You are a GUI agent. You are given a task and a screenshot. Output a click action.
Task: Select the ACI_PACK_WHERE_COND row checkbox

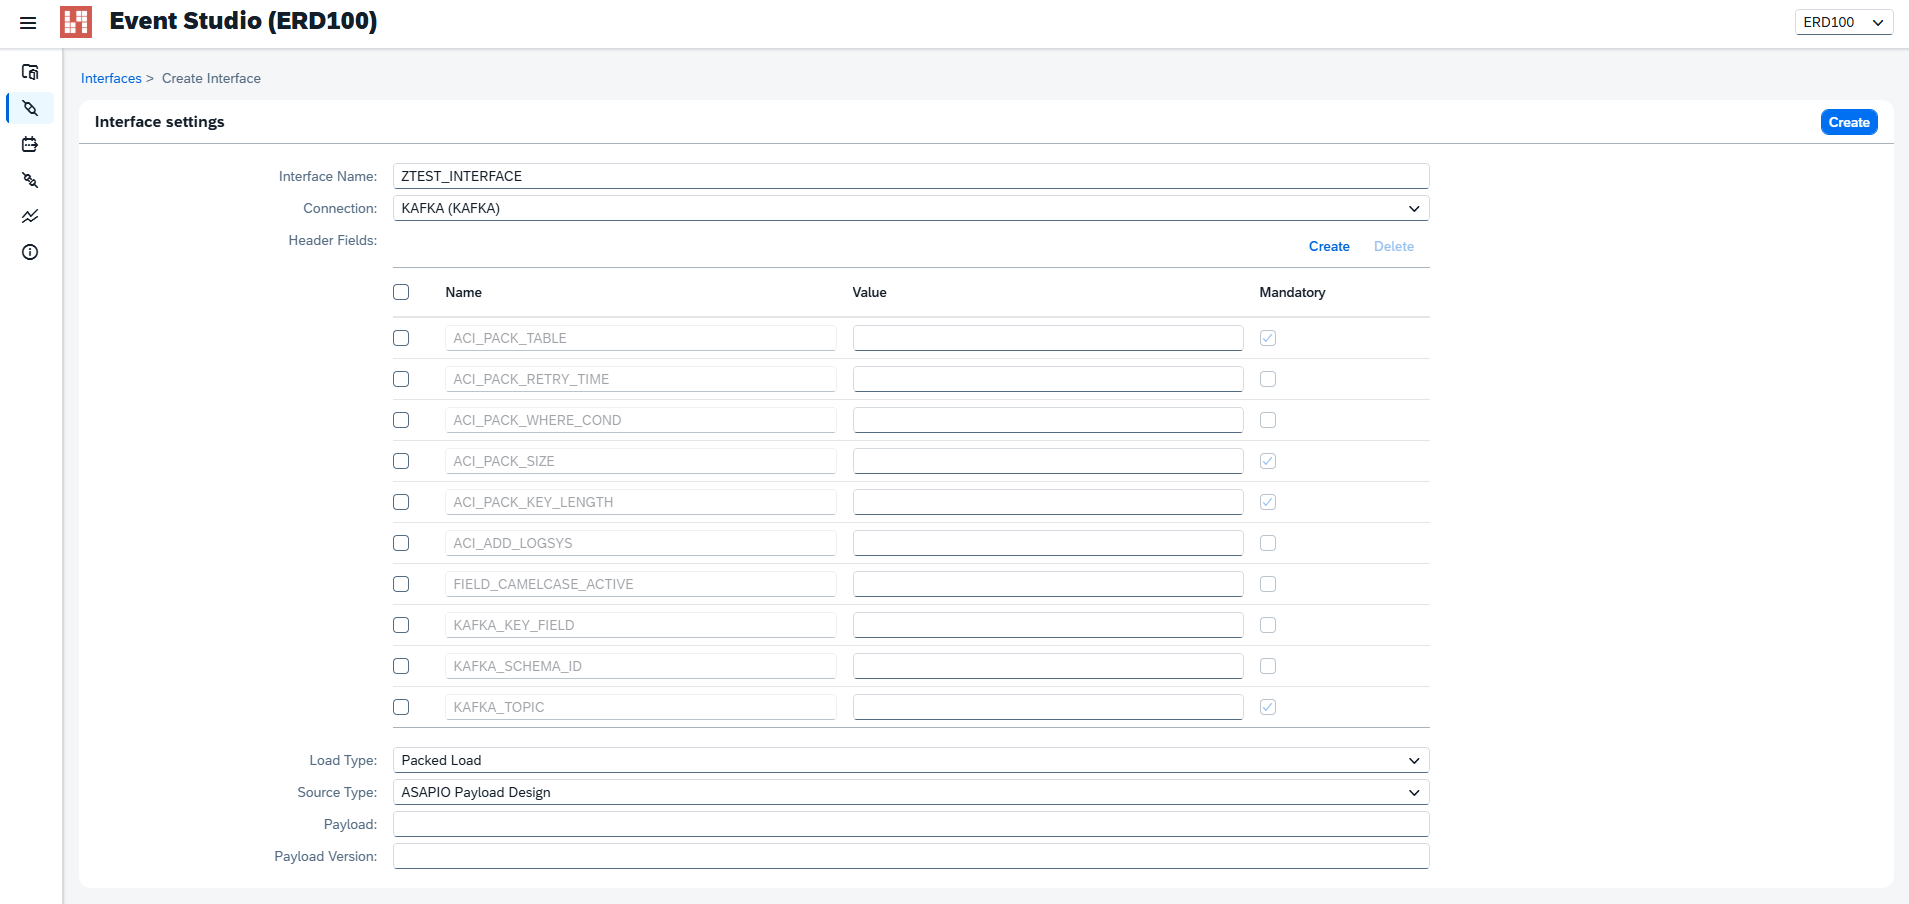(401, 420)
